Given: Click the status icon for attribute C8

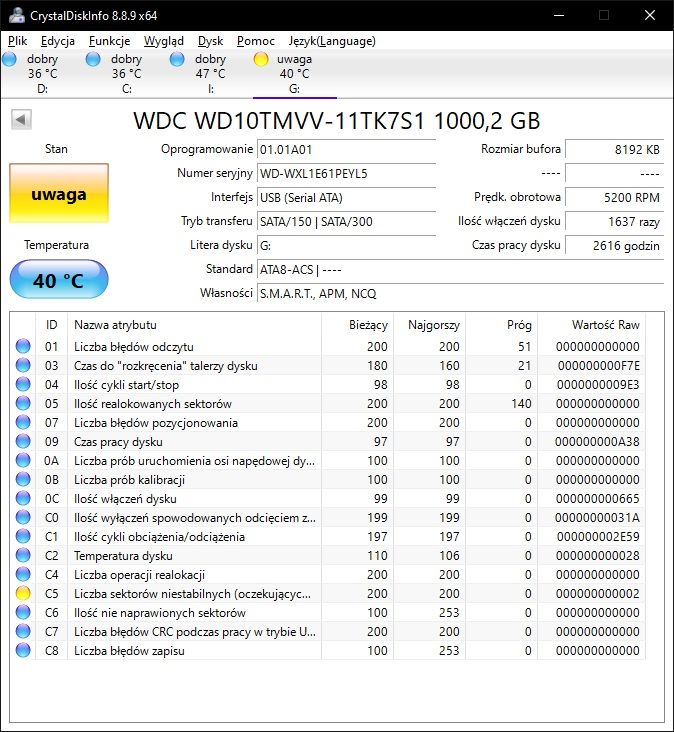Looking at the screenshot, I should [x=23, y=650].
